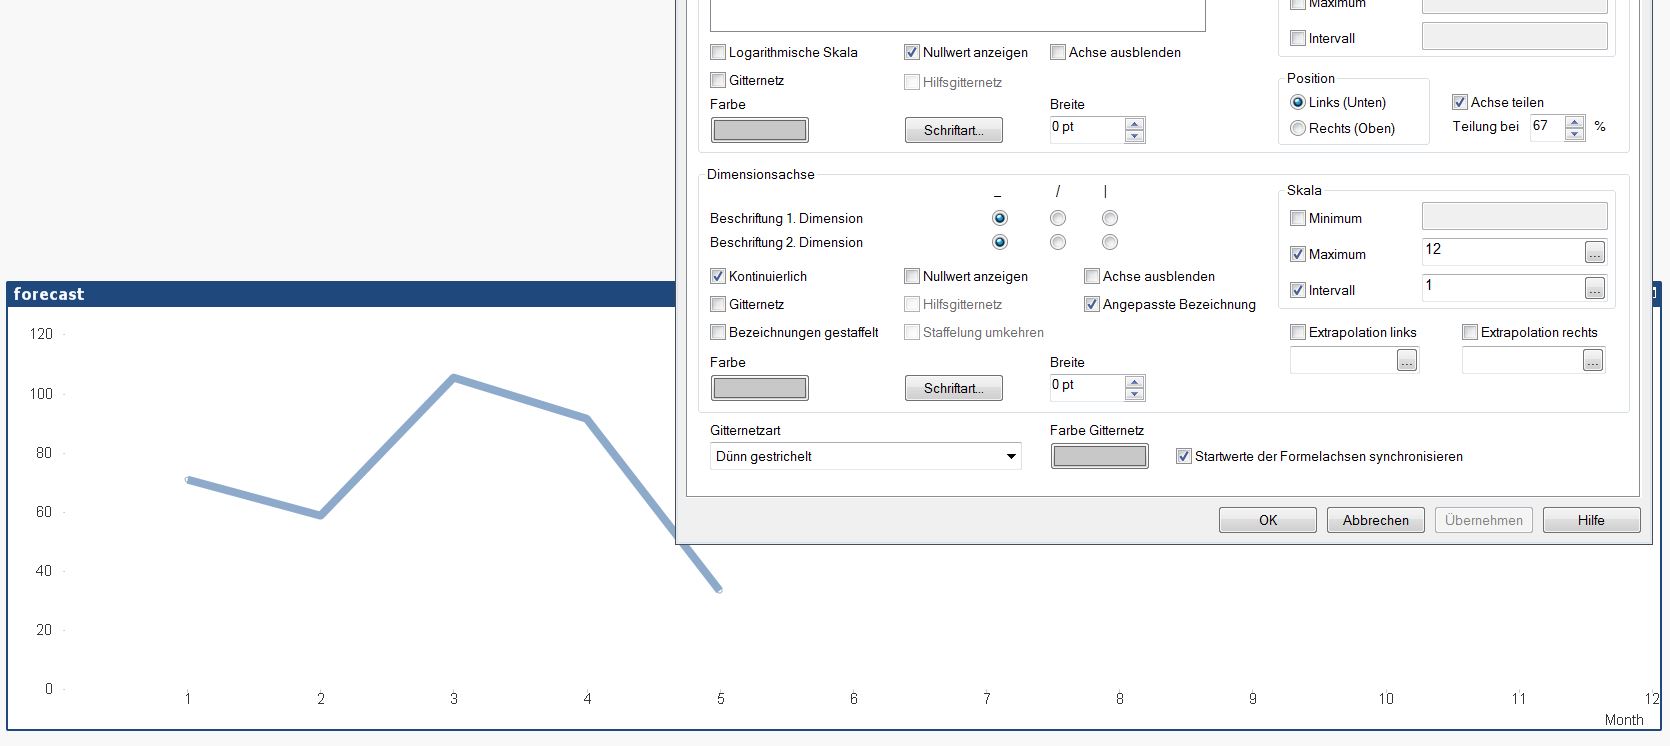Image resolution: width=1670 pixels, height=746 pixels.
Task: Uncheck Maximum in Dimensionsachse Skala
Action: click(x=1298, y=254)
